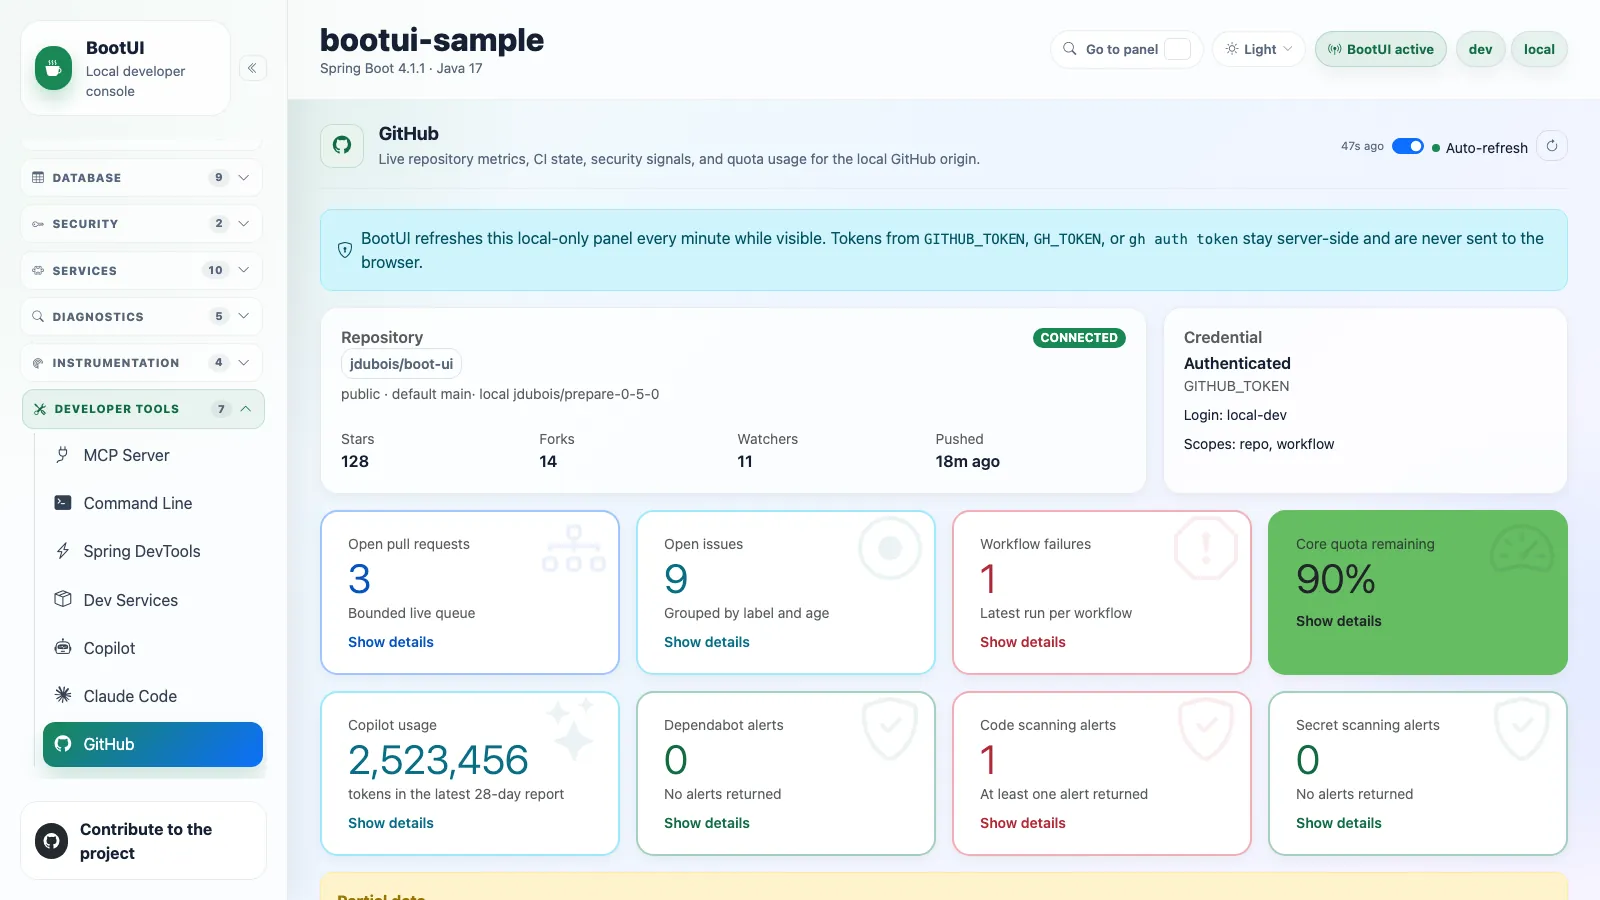This screenshot has width=1600, height=900.
Task: Toggle the Auto-refresh switch off
Action: (1408, 146)
